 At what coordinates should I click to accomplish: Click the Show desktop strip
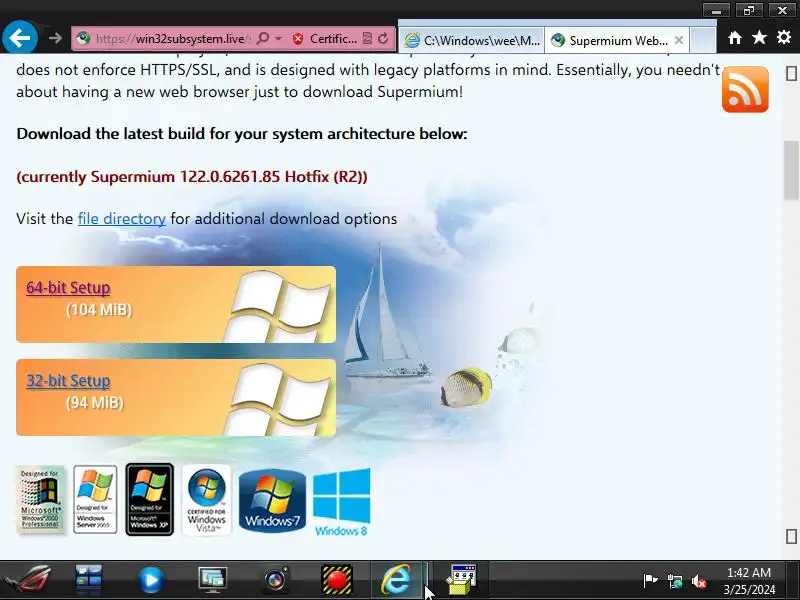[794, 580]
